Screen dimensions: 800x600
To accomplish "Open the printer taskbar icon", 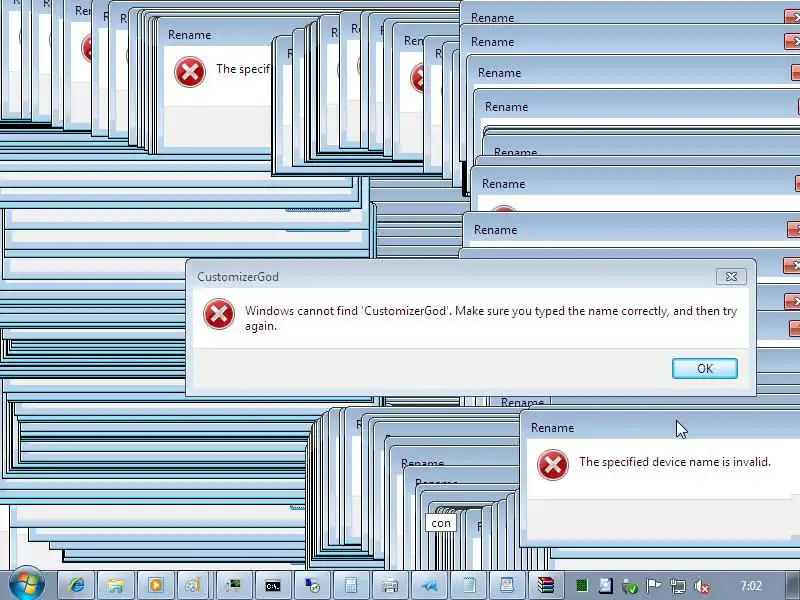I will (390, 585).
